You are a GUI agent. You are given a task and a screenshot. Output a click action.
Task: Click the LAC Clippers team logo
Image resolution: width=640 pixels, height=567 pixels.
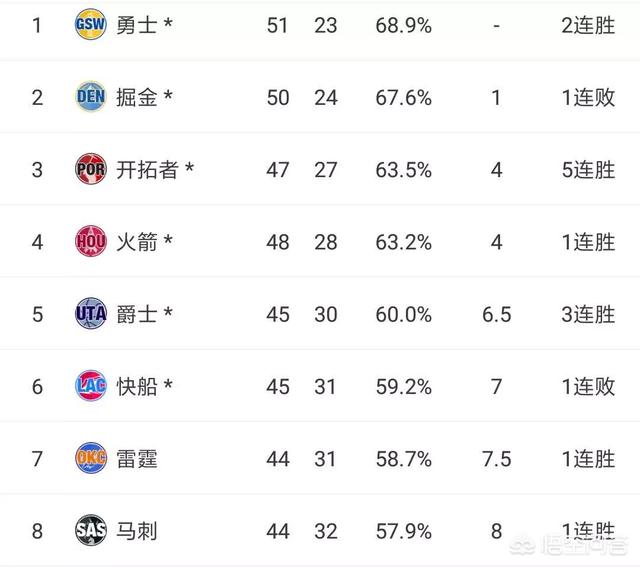tap(91, 385)
